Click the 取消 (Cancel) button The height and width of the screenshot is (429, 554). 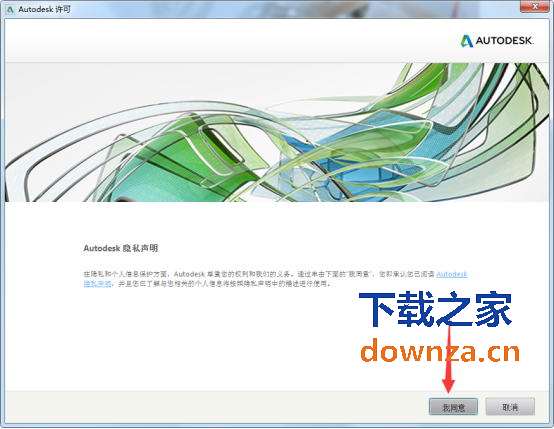pos(510,407)
